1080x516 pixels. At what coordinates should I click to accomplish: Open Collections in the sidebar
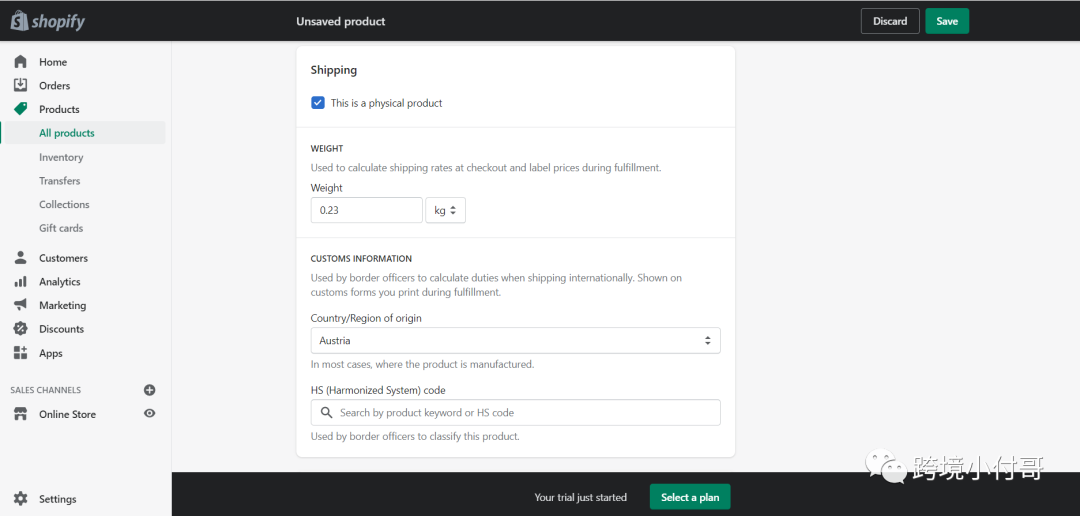tap(64, 204)
